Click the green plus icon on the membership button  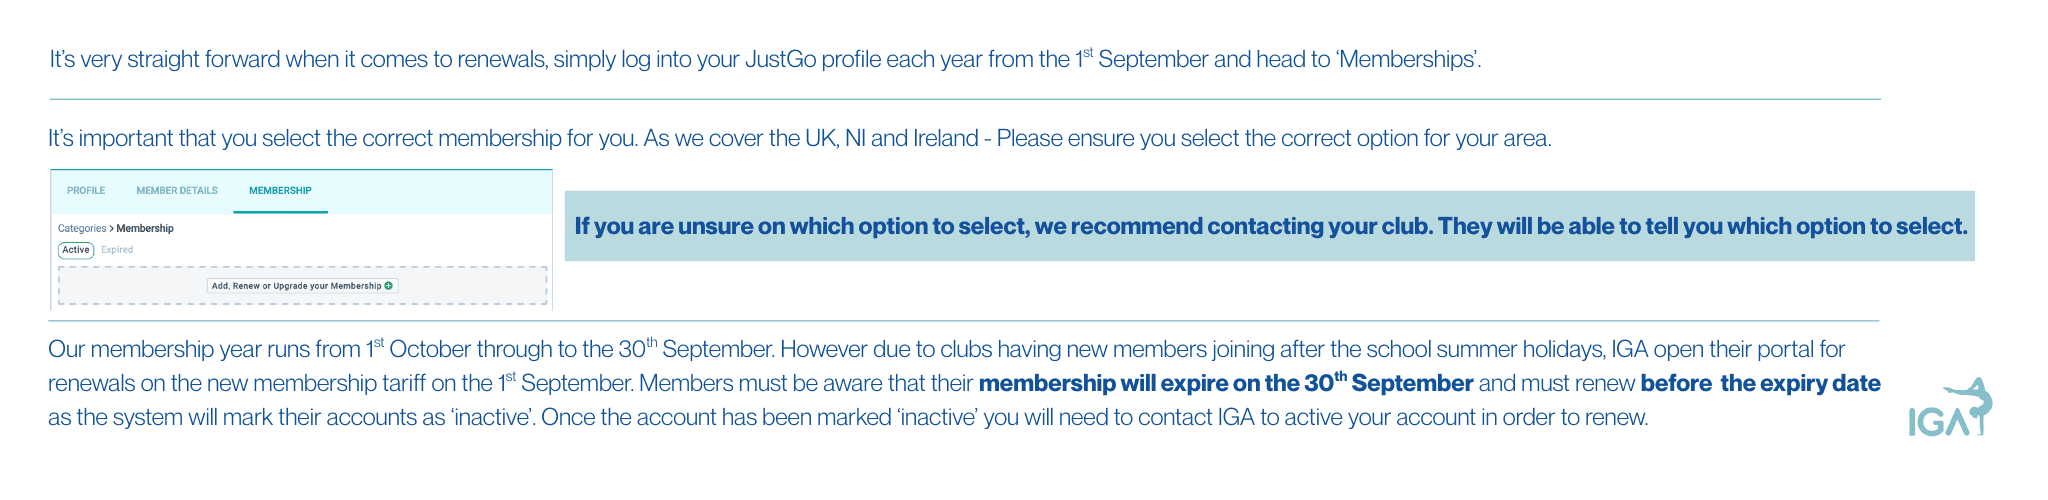tap(389, 286)
